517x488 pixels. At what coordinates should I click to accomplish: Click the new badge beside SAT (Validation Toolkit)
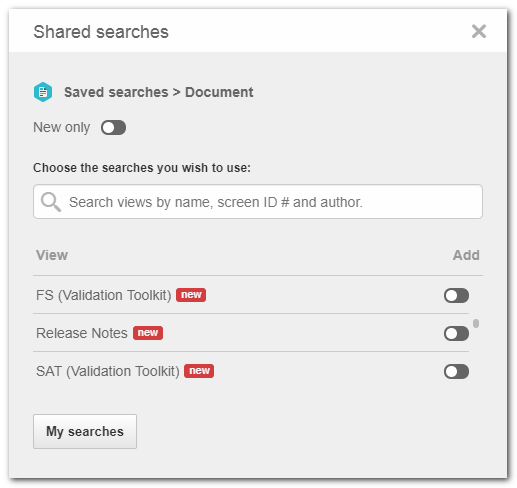[199, 371]
